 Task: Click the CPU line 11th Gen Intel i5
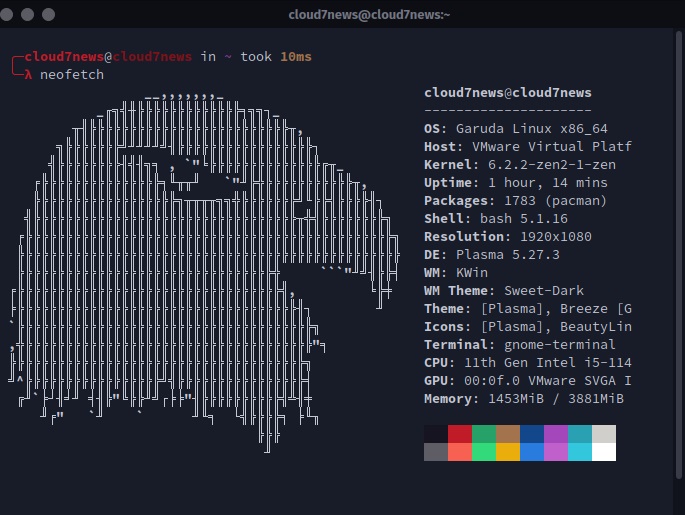(528, 363)
